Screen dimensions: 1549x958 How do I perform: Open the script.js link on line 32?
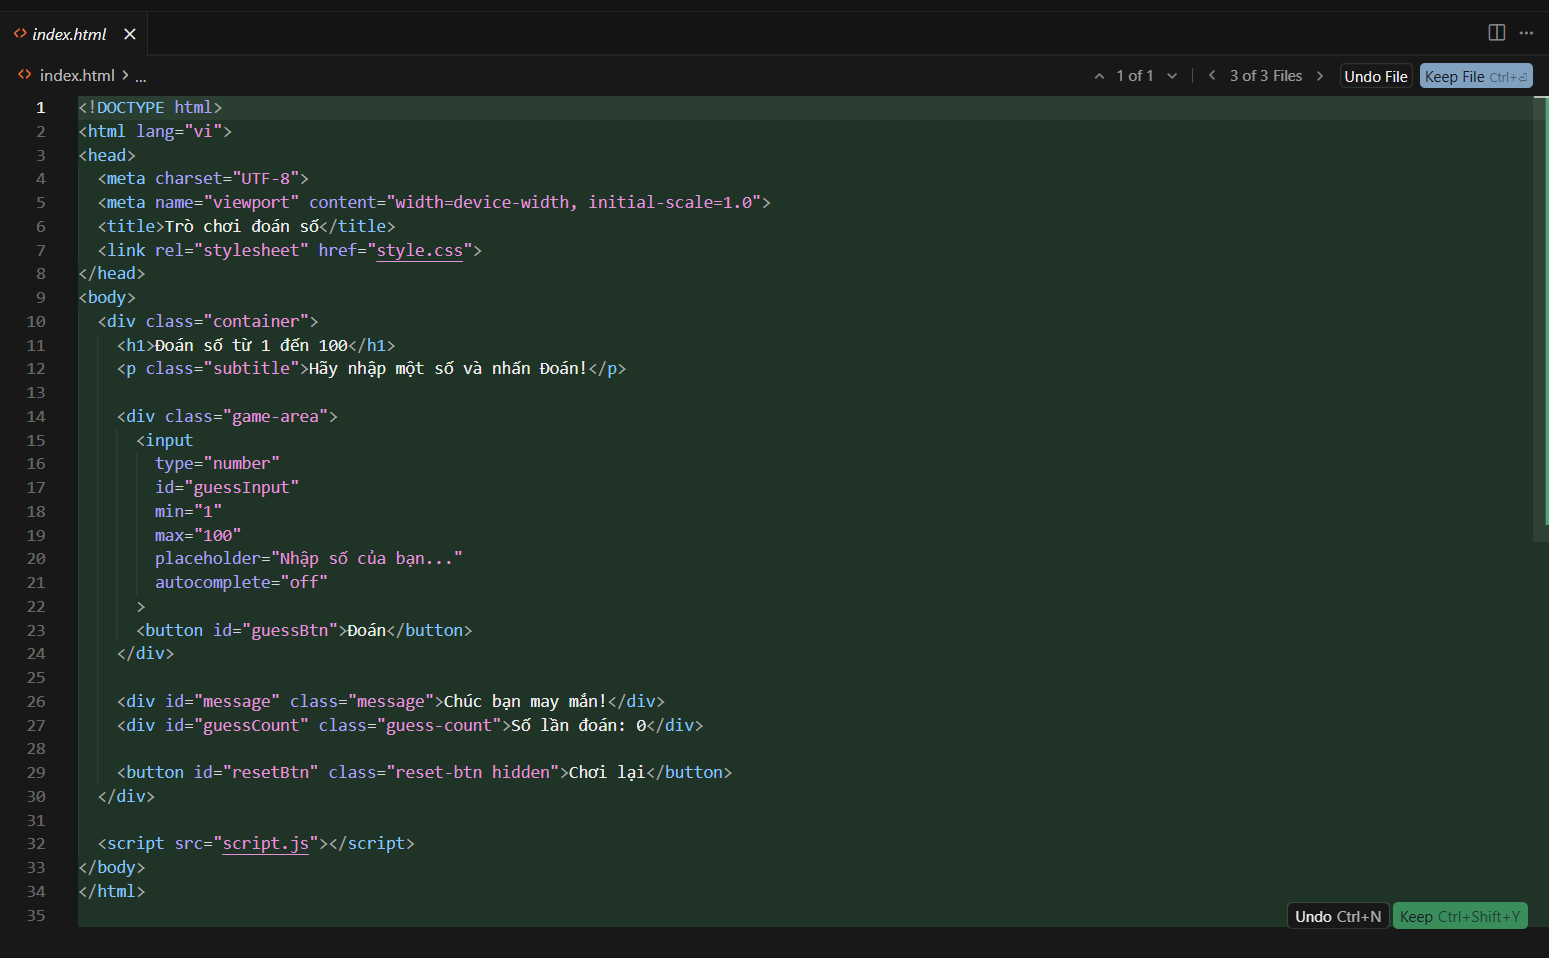point(266,843)
